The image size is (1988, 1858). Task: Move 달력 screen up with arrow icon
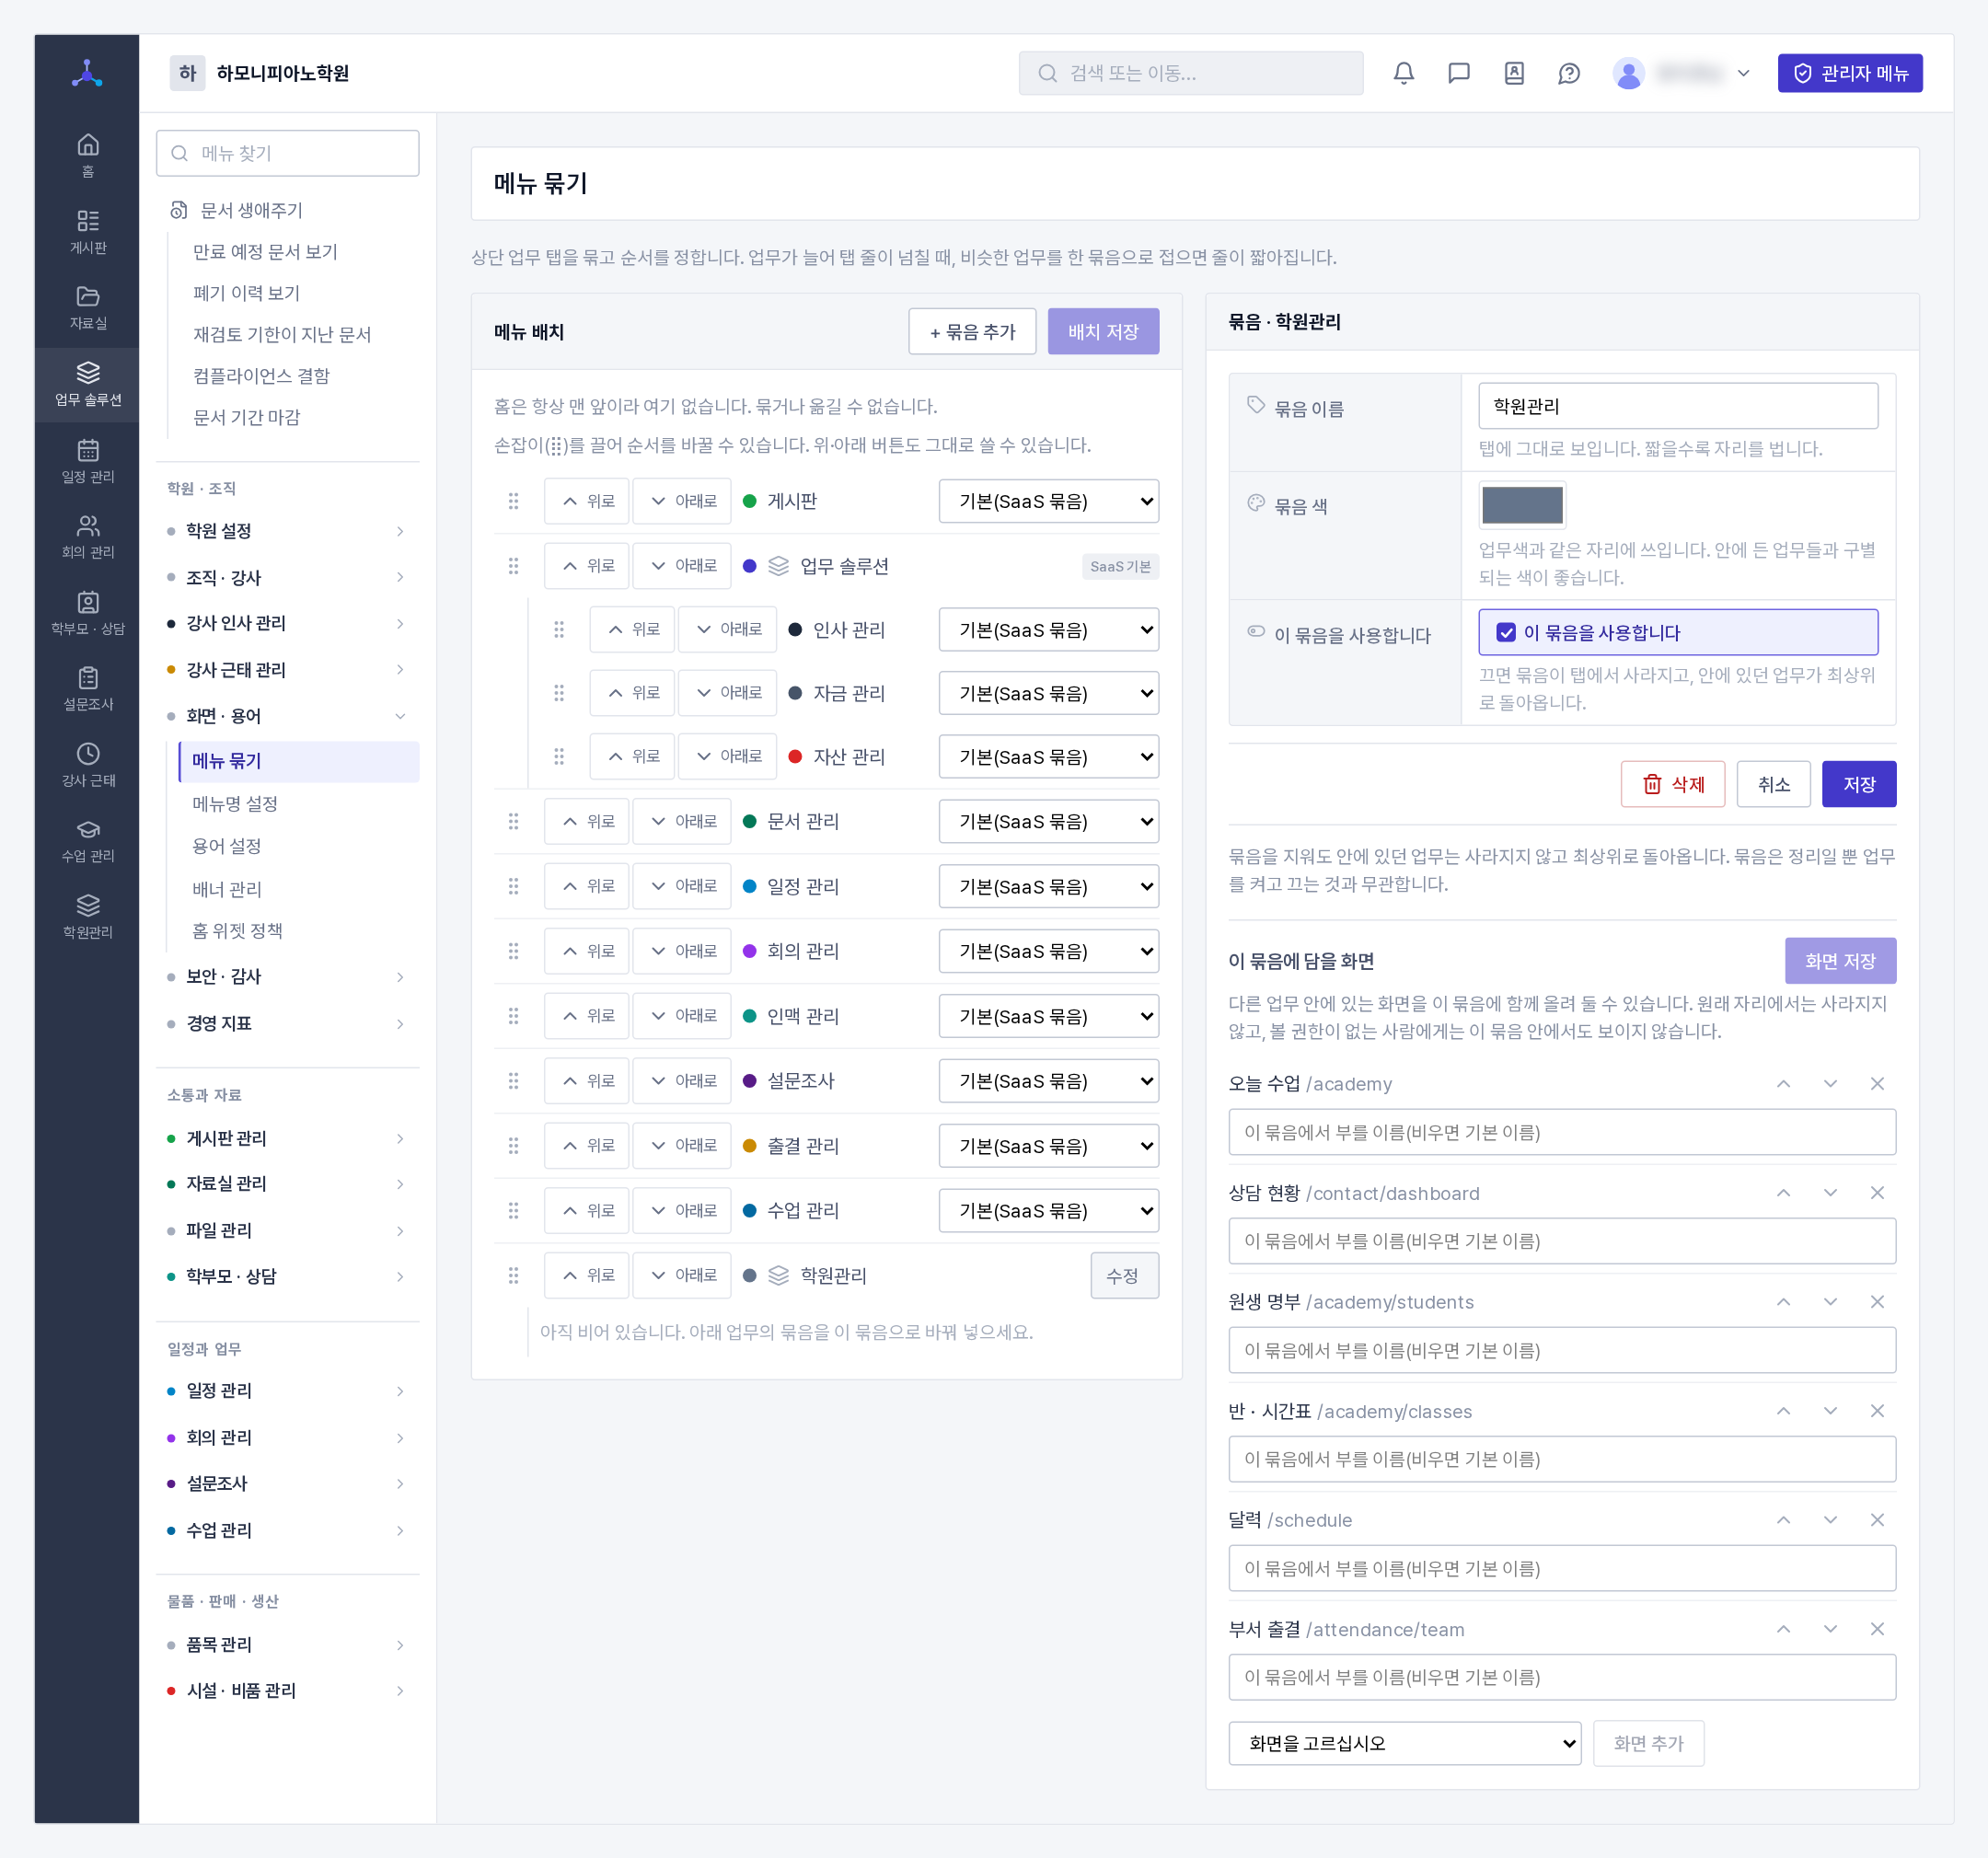click(x=1783, y=1520)
